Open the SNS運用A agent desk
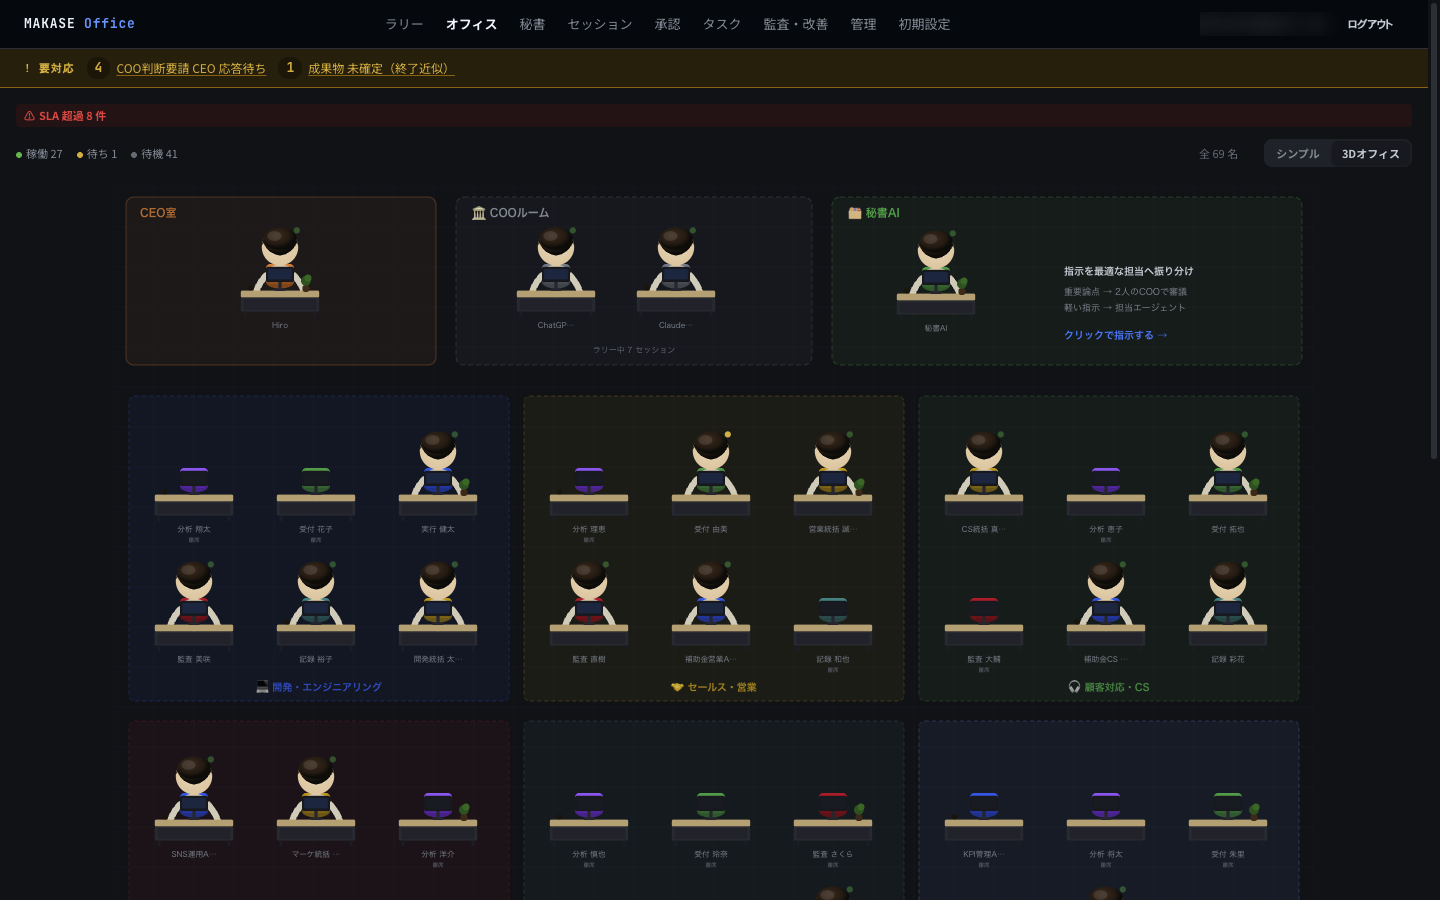The image size is (1440, 900). (x=194, y=807)
